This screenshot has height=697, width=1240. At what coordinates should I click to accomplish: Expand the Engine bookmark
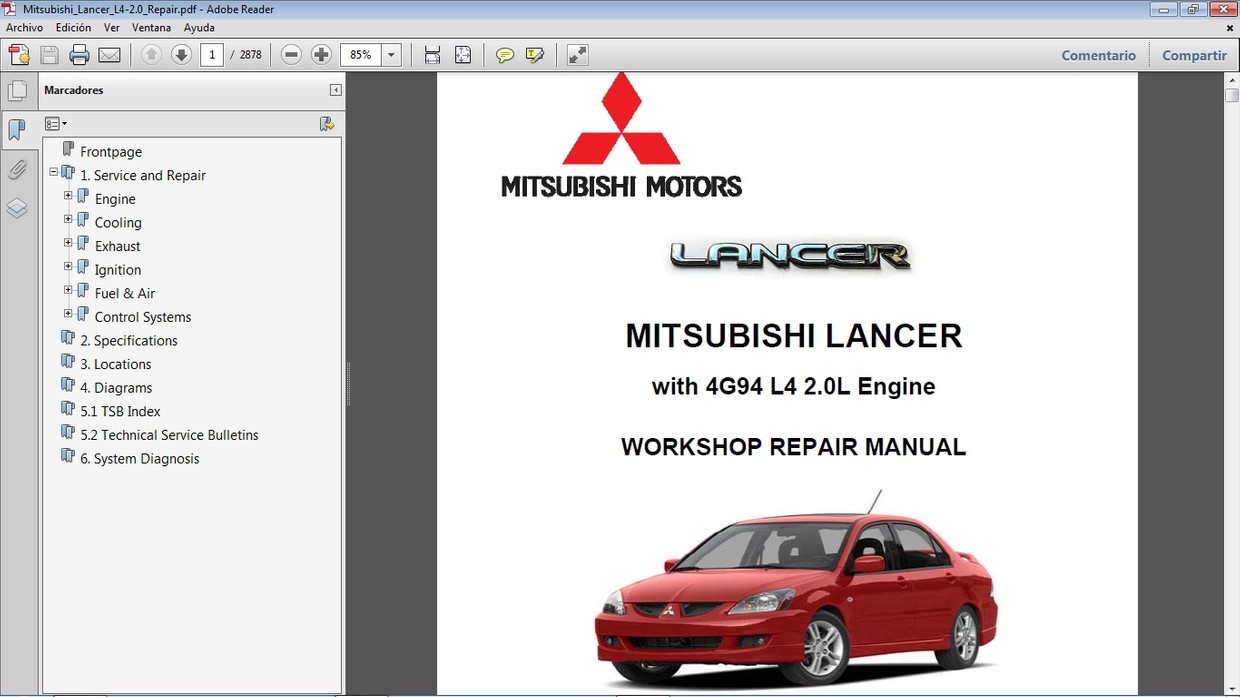(68, 196)
